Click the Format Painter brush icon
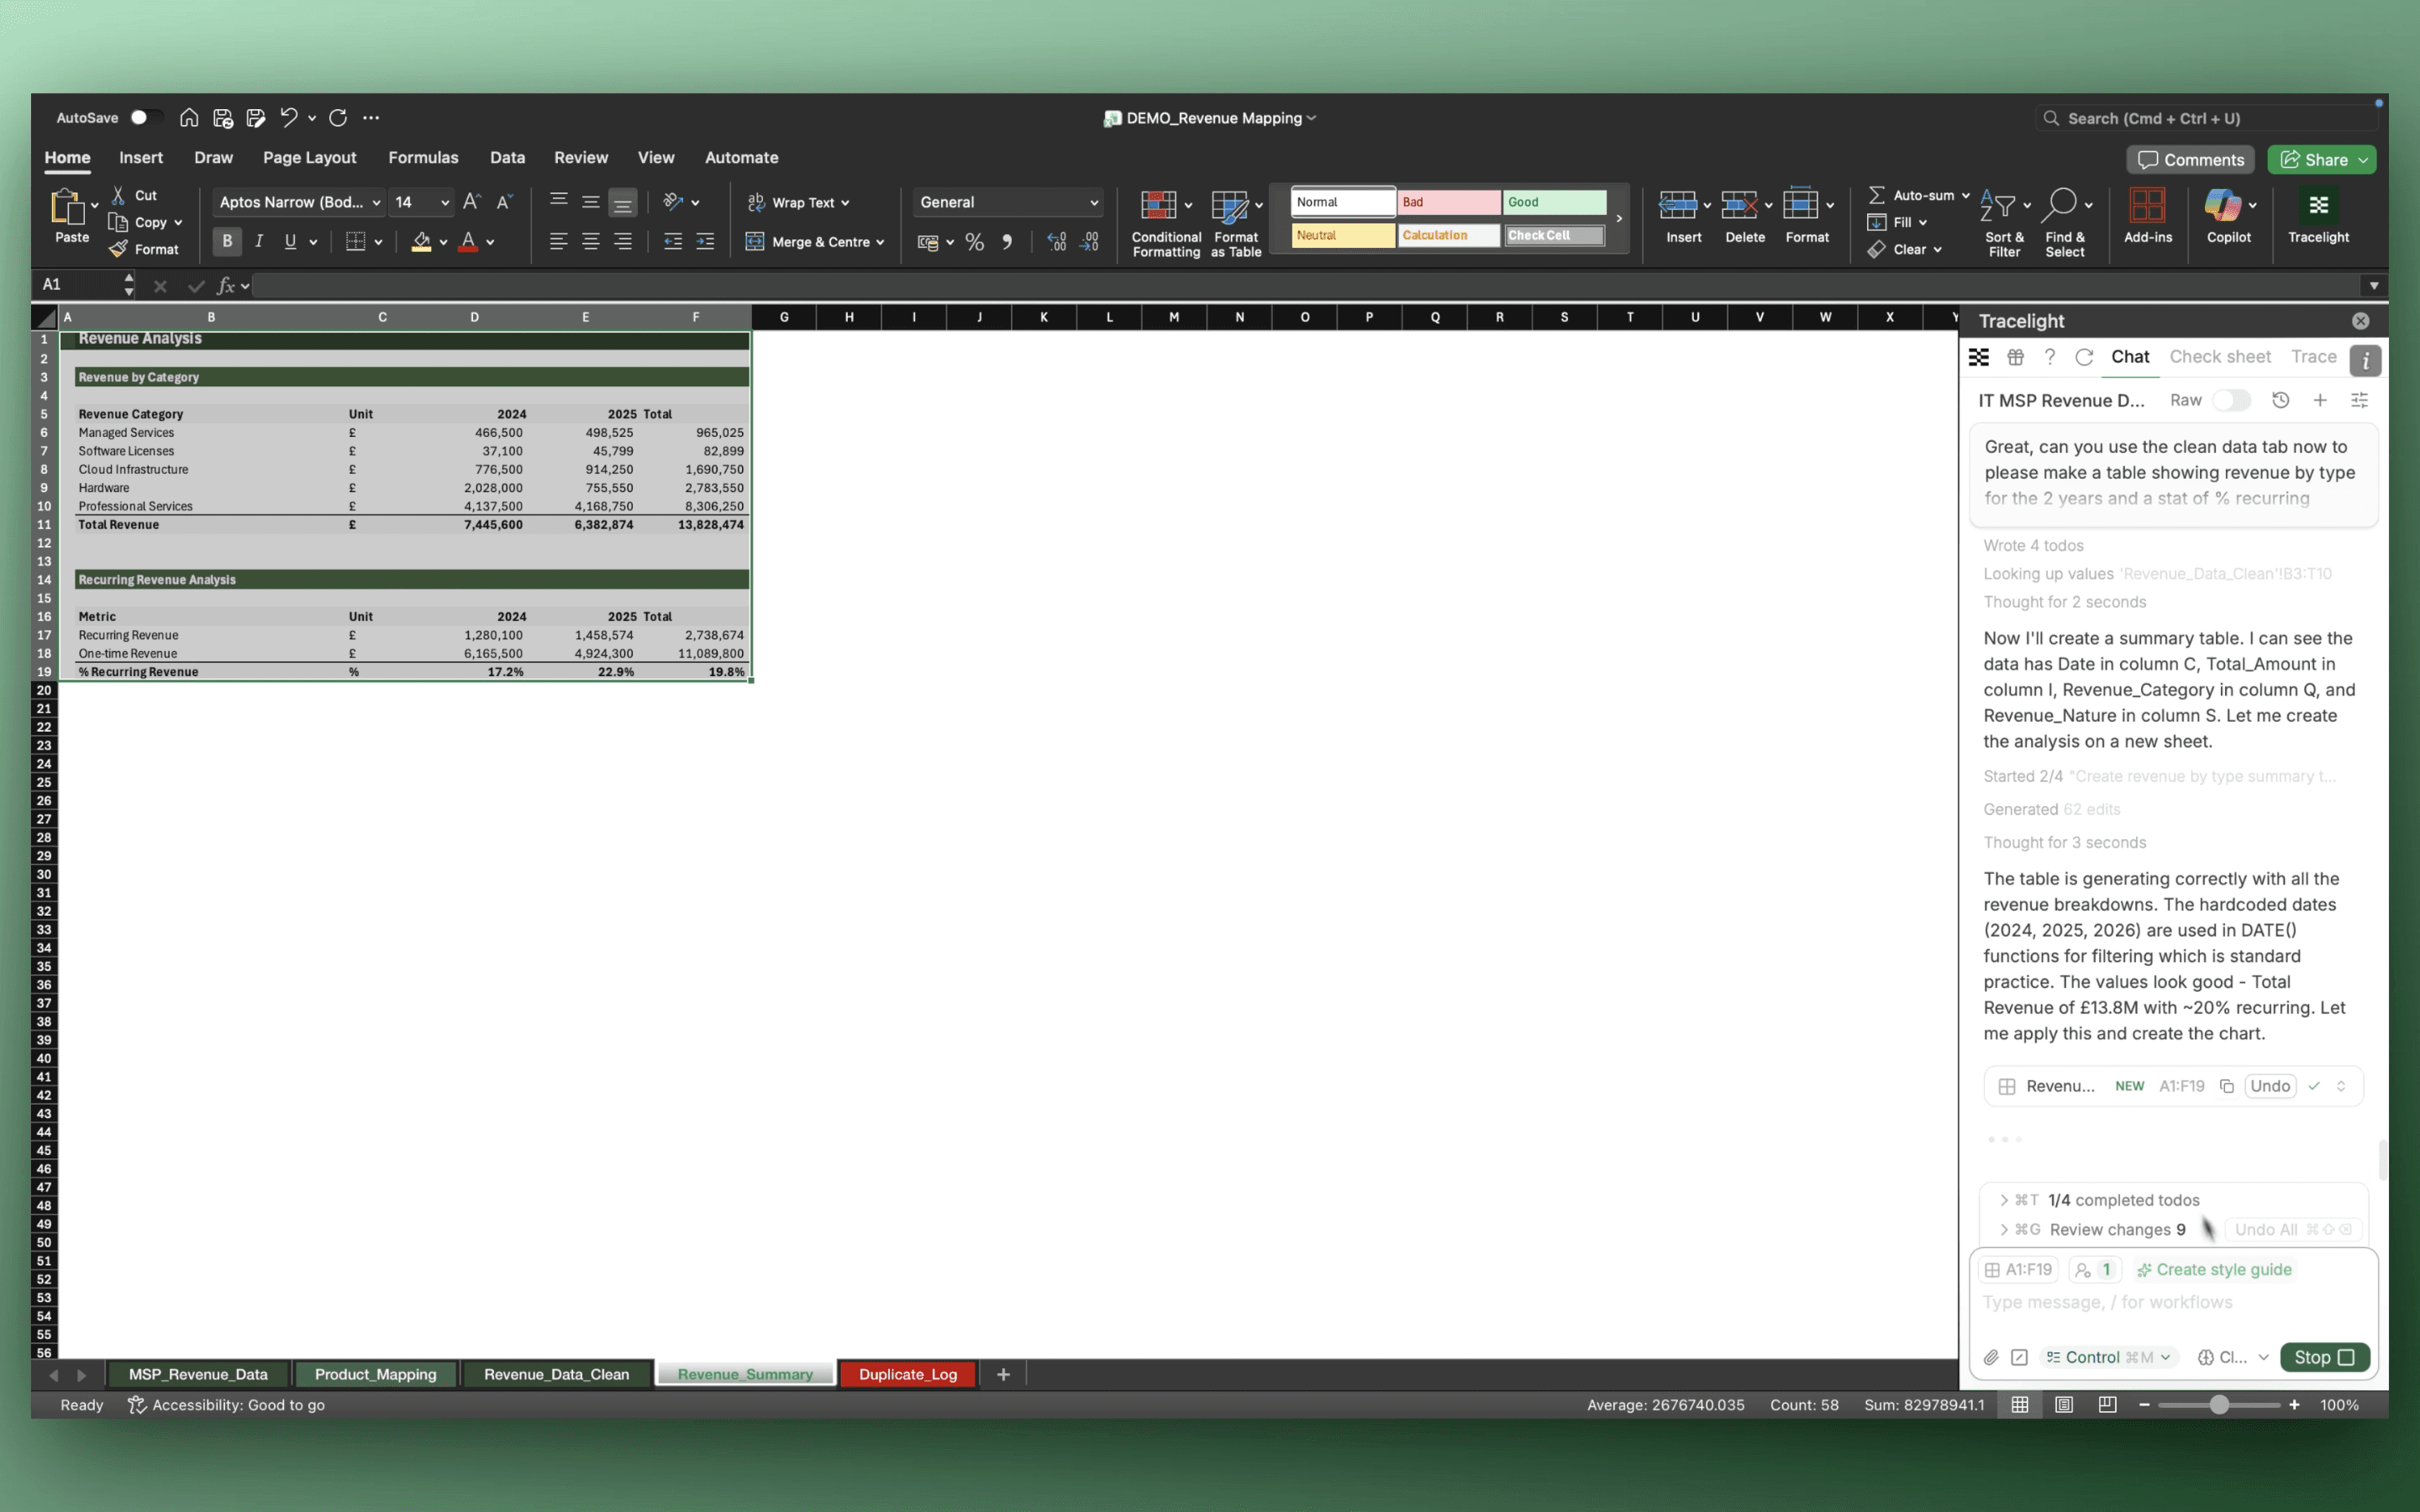Viewport: 2420px width, 1512px height. 119,249
